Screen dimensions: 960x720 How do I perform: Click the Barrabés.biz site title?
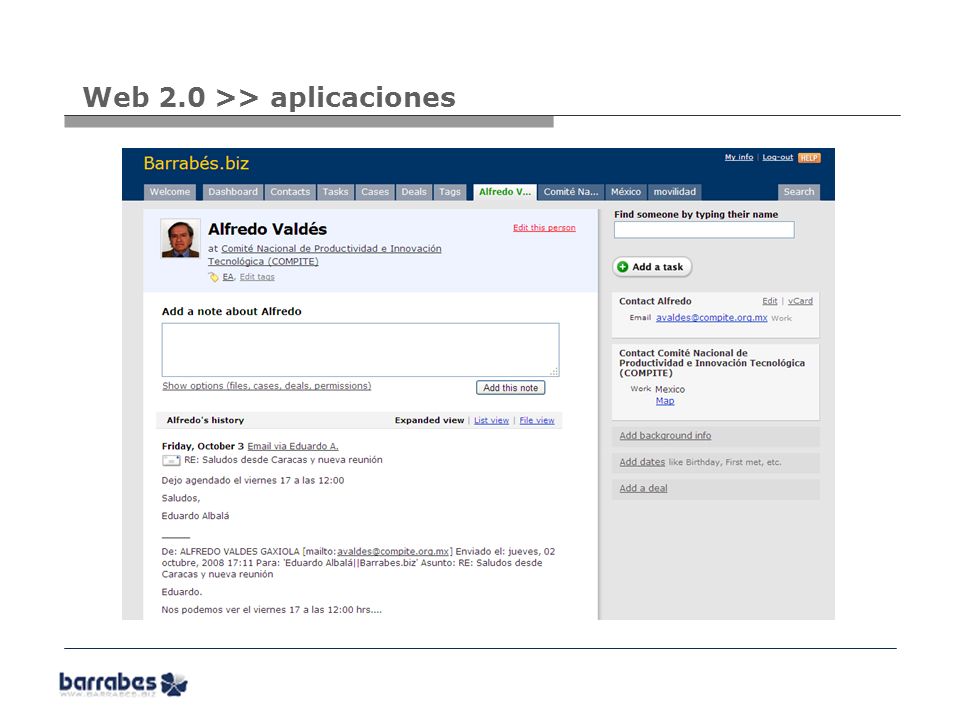[196, 163]
